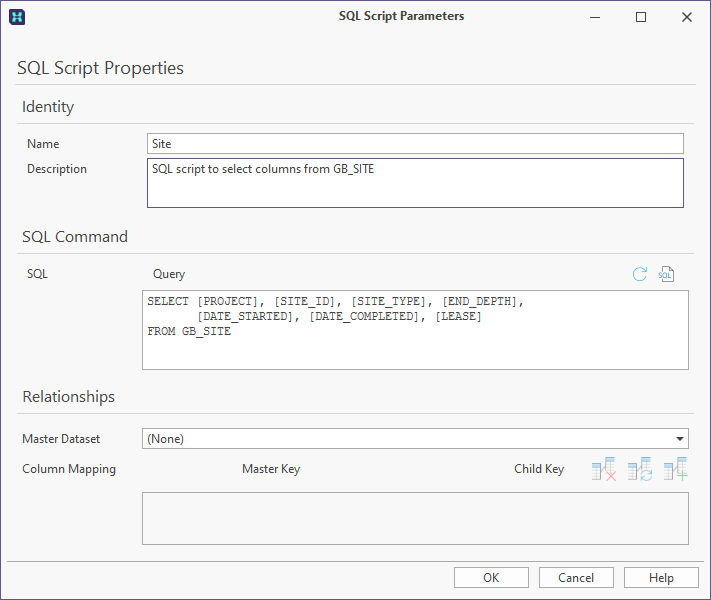
Task: Close the SQL Script Parameters dialog
Action: (x=687, y=17)
